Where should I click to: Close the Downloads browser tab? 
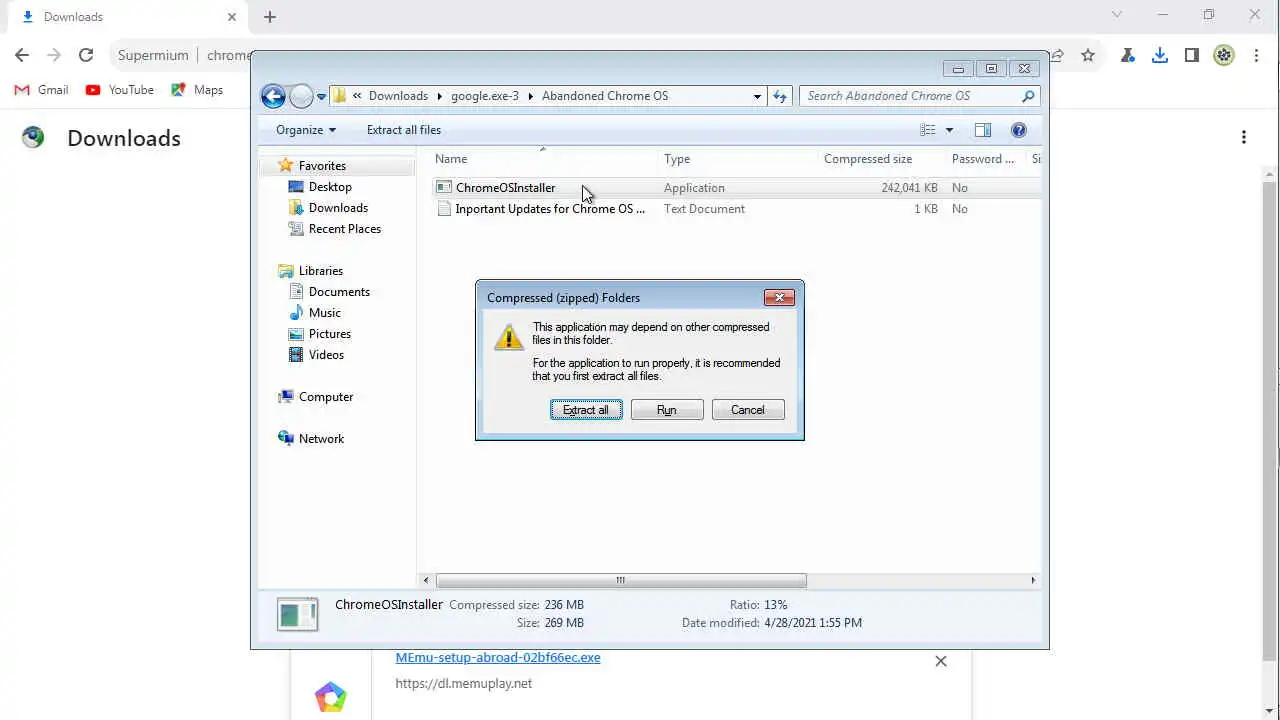coord(232,17)
